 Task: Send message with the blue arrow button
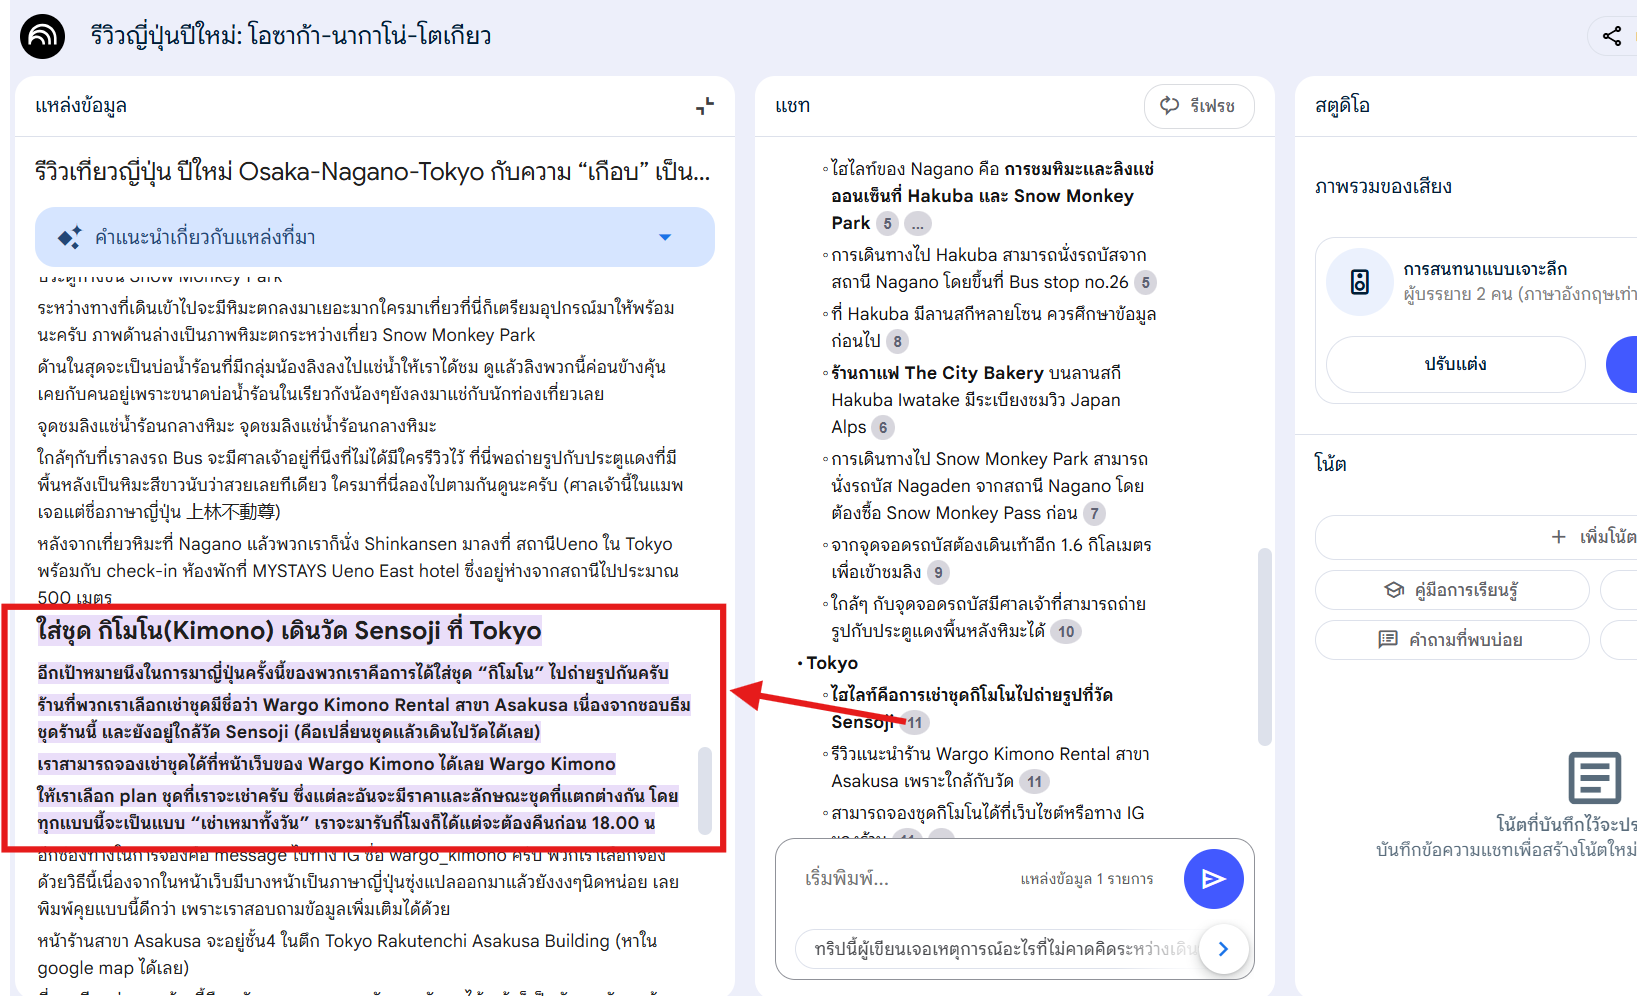click(x=1213, y=879)
